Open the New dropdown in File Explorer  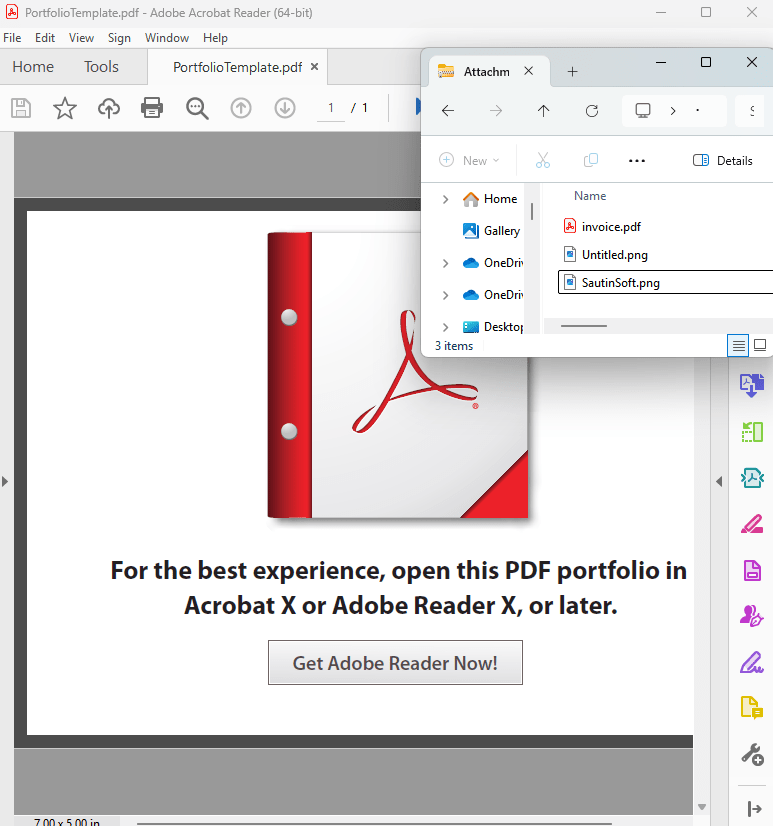(469, 160)
